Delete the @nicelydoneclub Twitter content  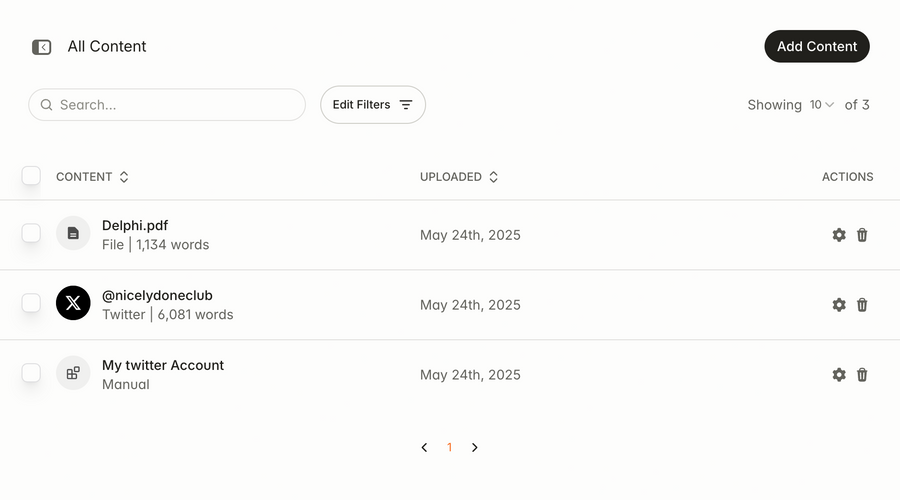pyautogui.click(x=862, y=305)
